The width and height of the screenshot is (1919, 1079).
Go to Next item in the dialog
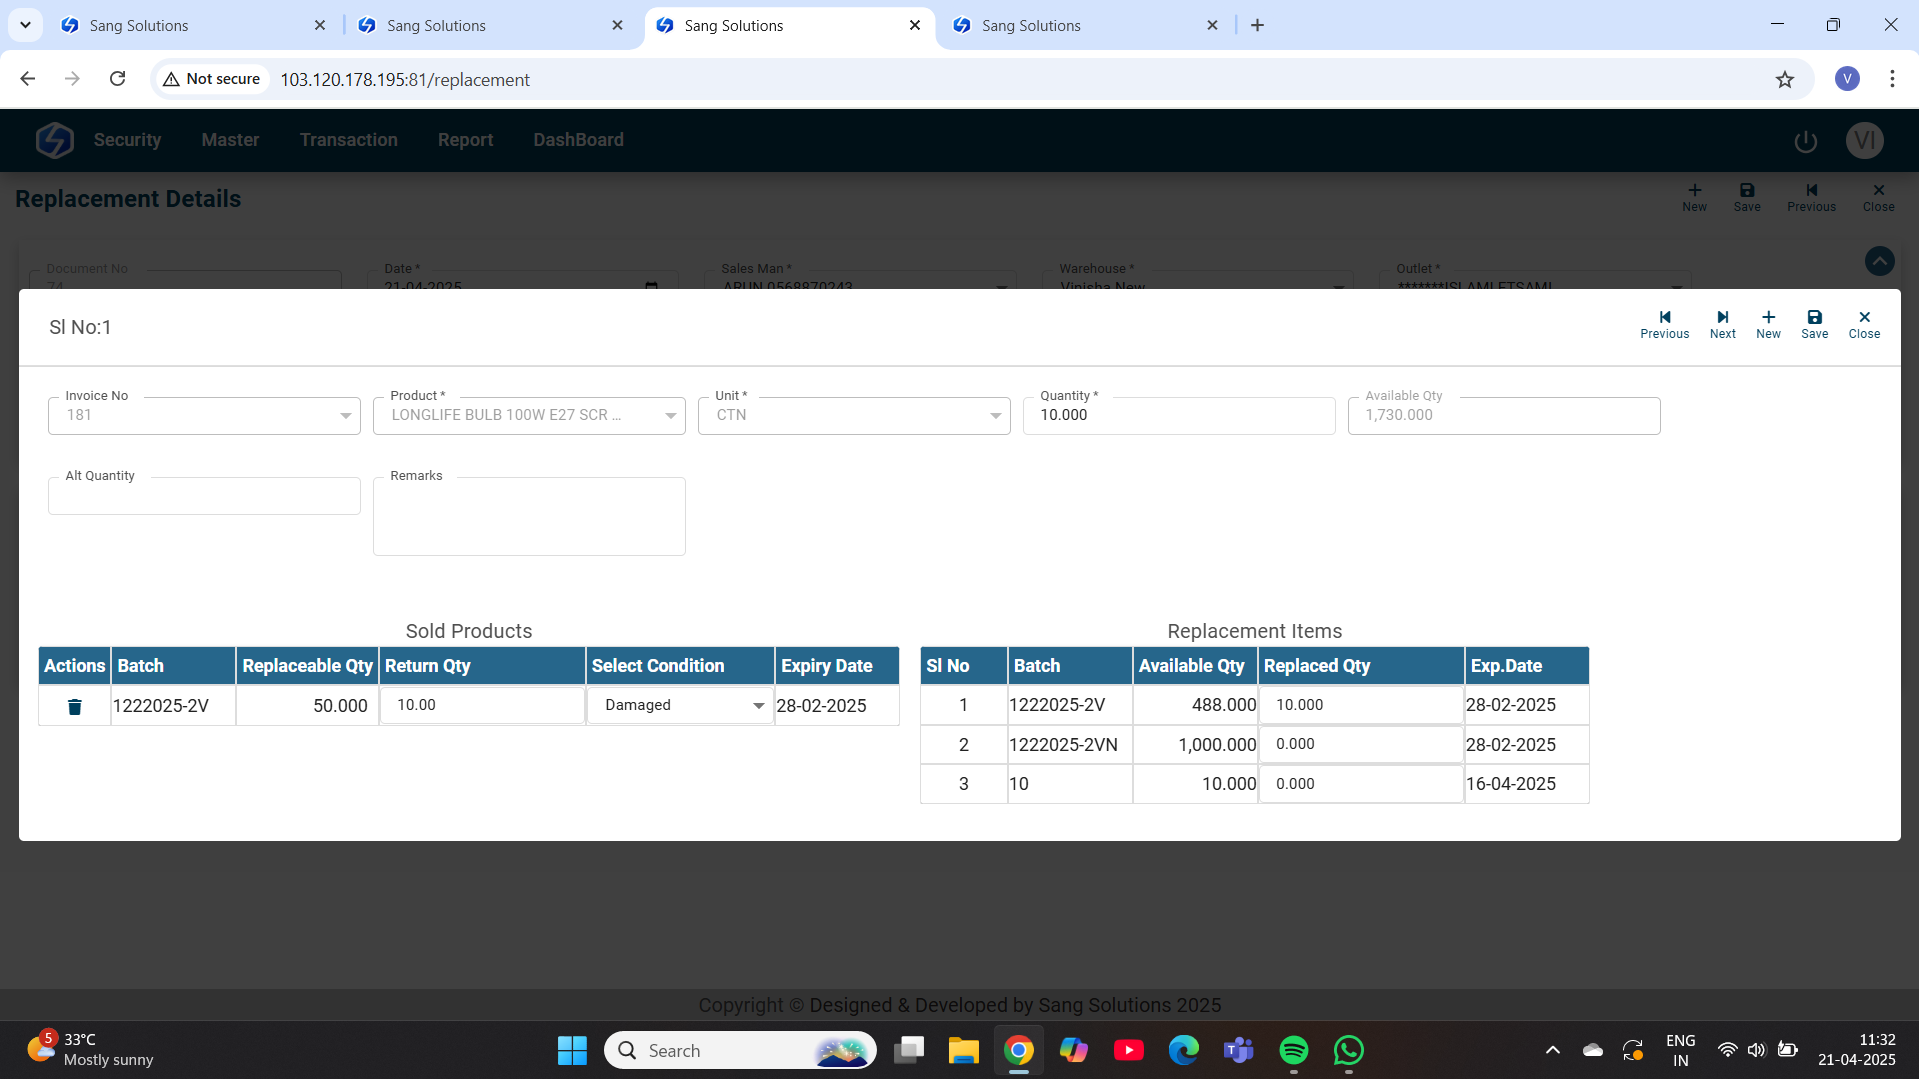(x=1722, y=324)
